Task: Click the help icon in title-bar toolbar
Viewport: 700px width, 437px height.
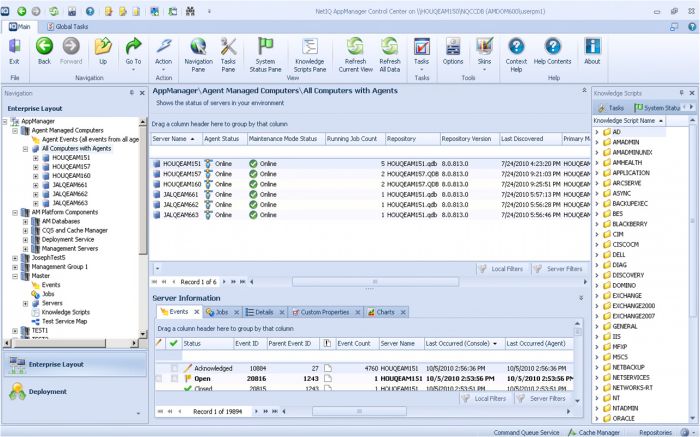Action: [x=90, y=11]
